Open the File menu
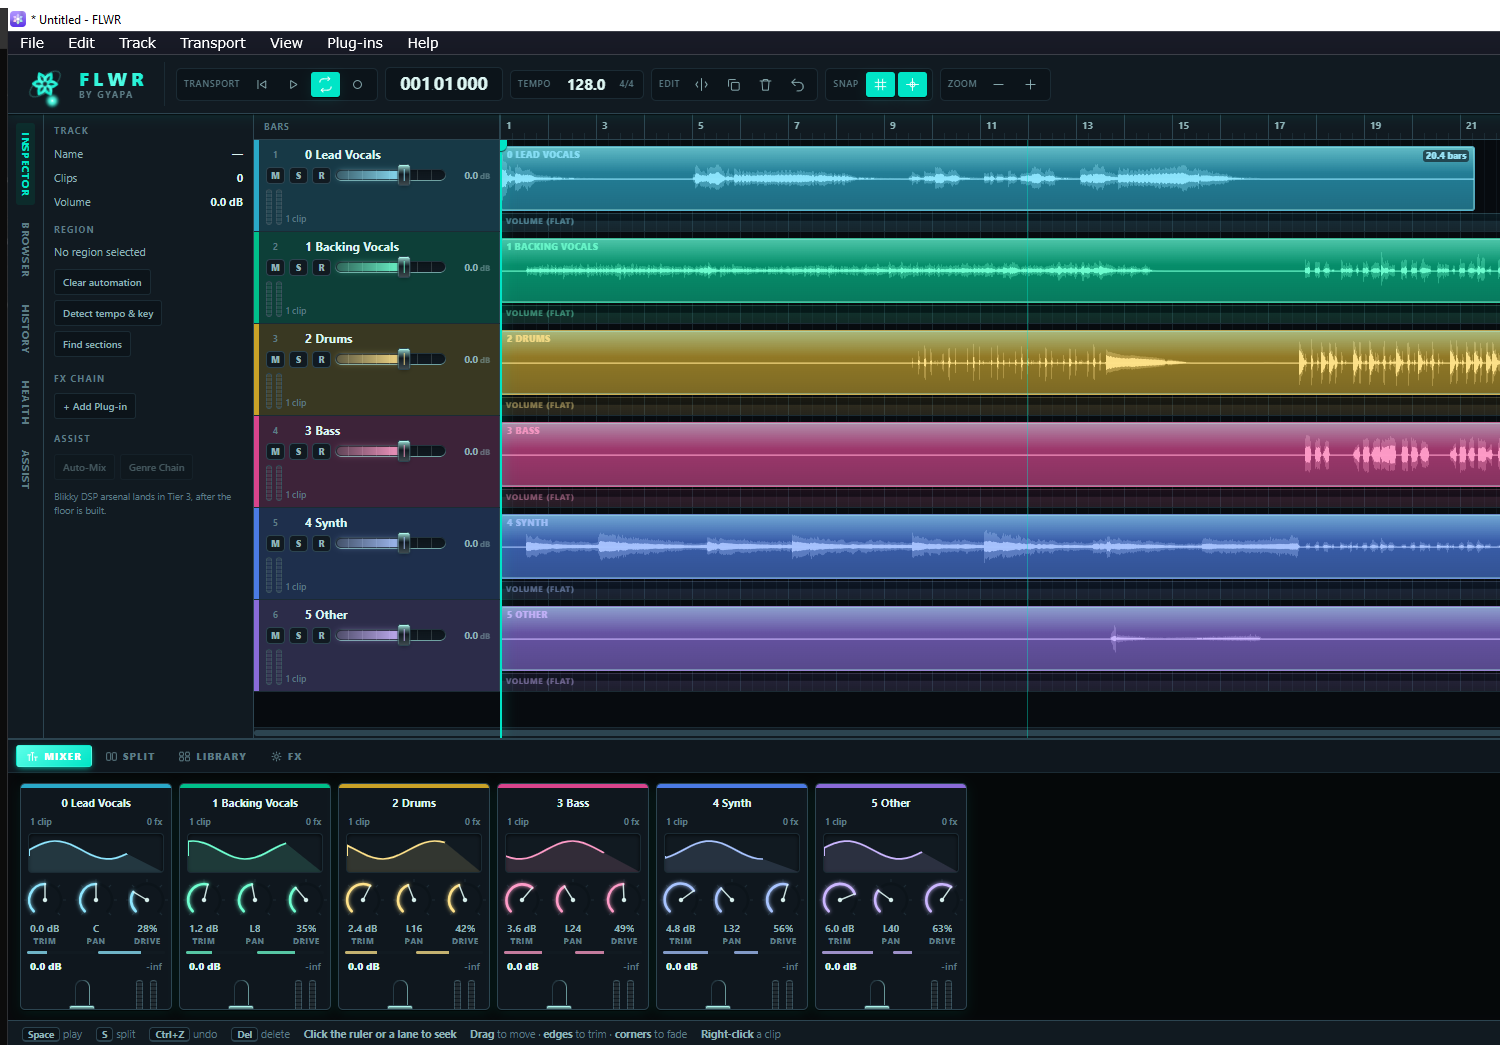This screenshot has height=1045, width=1500. click(x=32, y=43)
